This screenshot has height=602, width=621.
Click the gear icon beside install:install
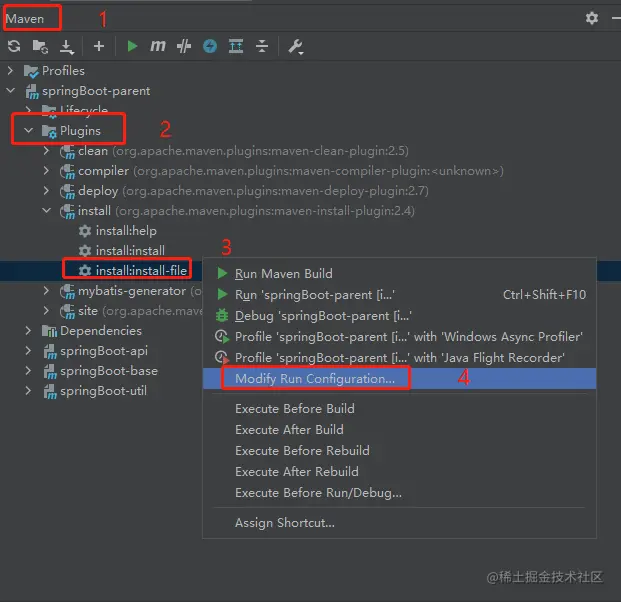pos(85,251)
